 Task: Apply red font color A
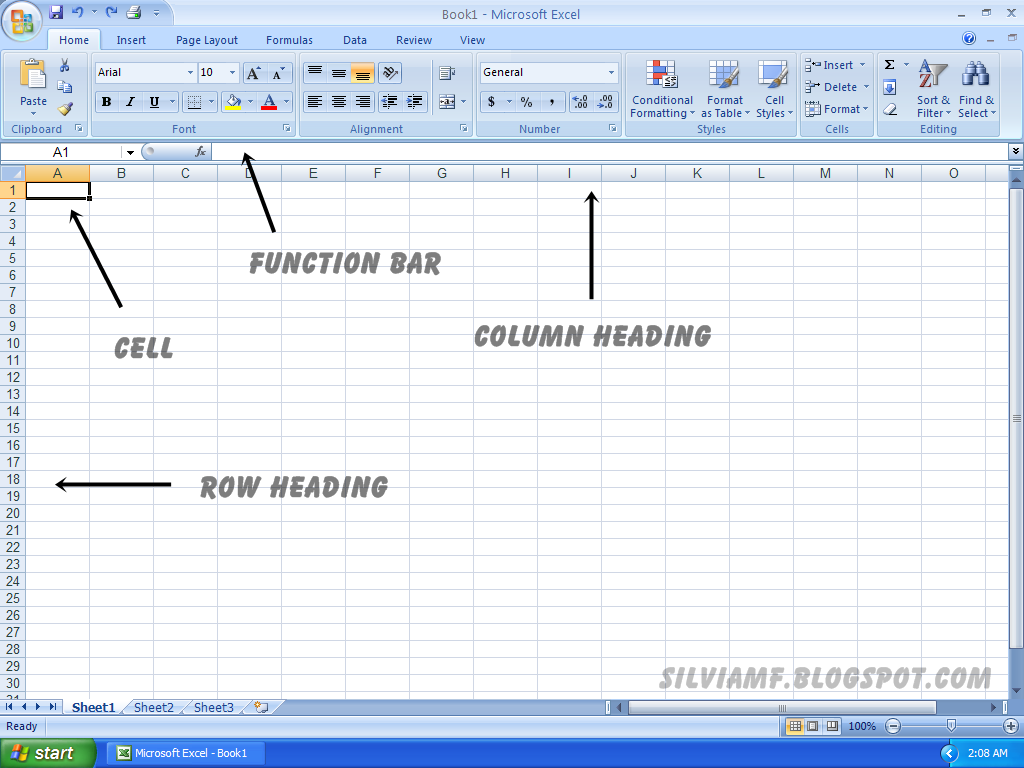point(269,102)
